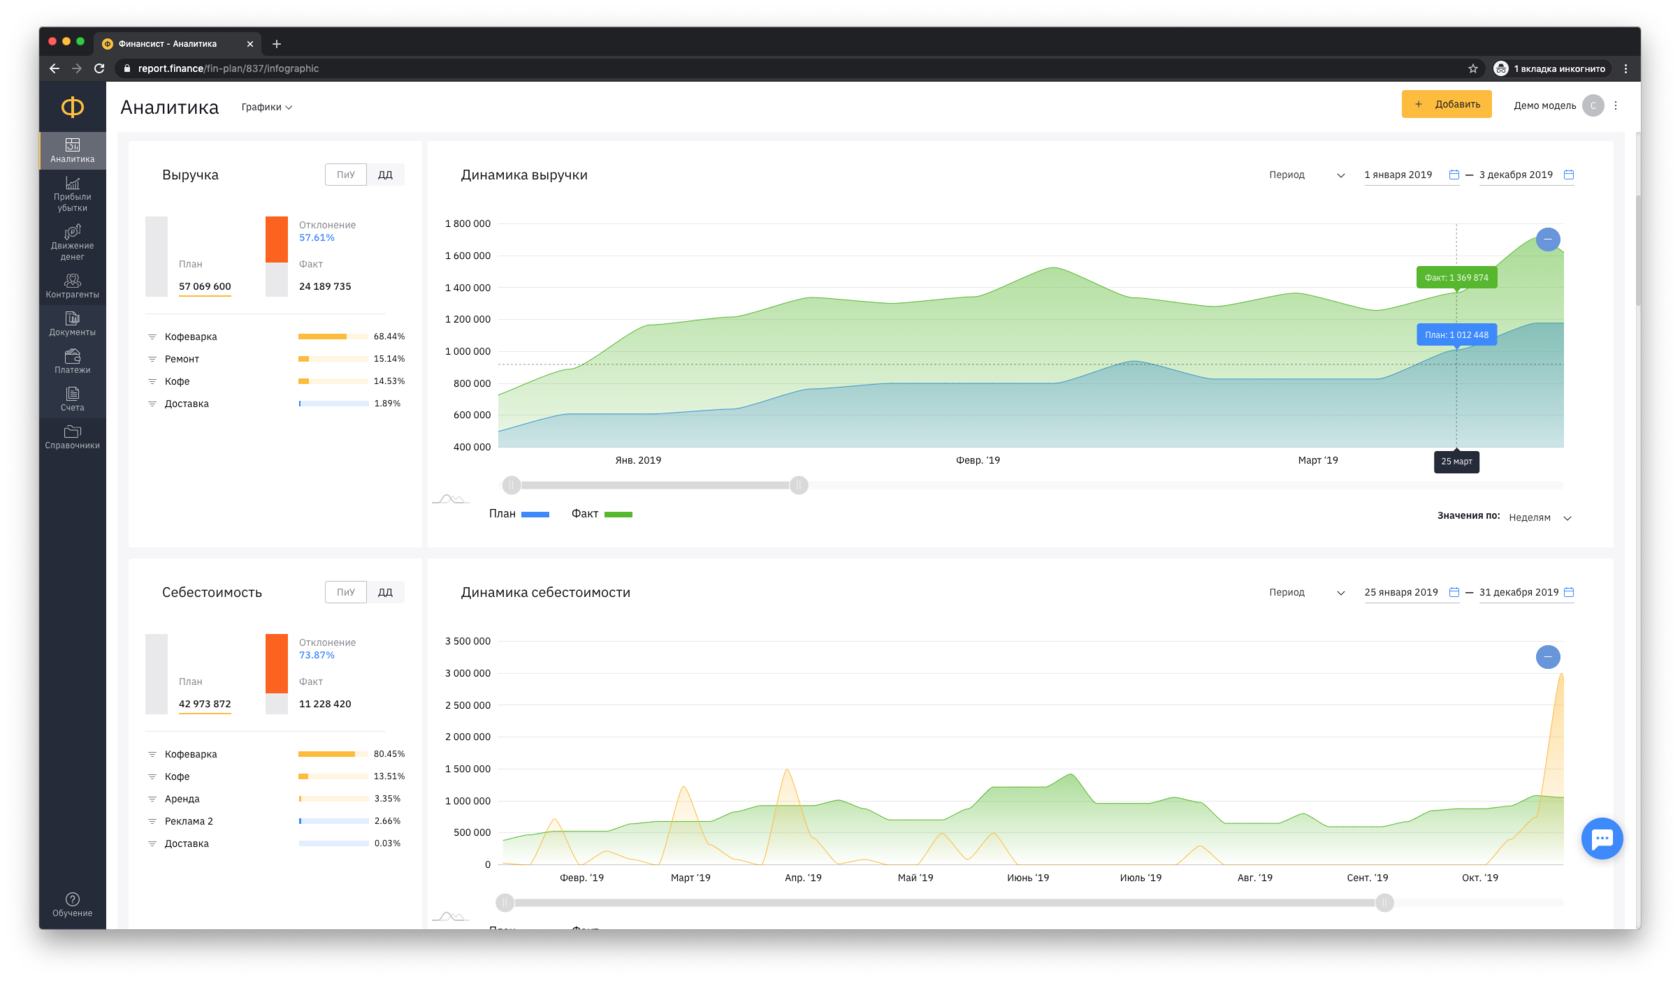Click right handle of revenue chart range slider

click(799, 485)
